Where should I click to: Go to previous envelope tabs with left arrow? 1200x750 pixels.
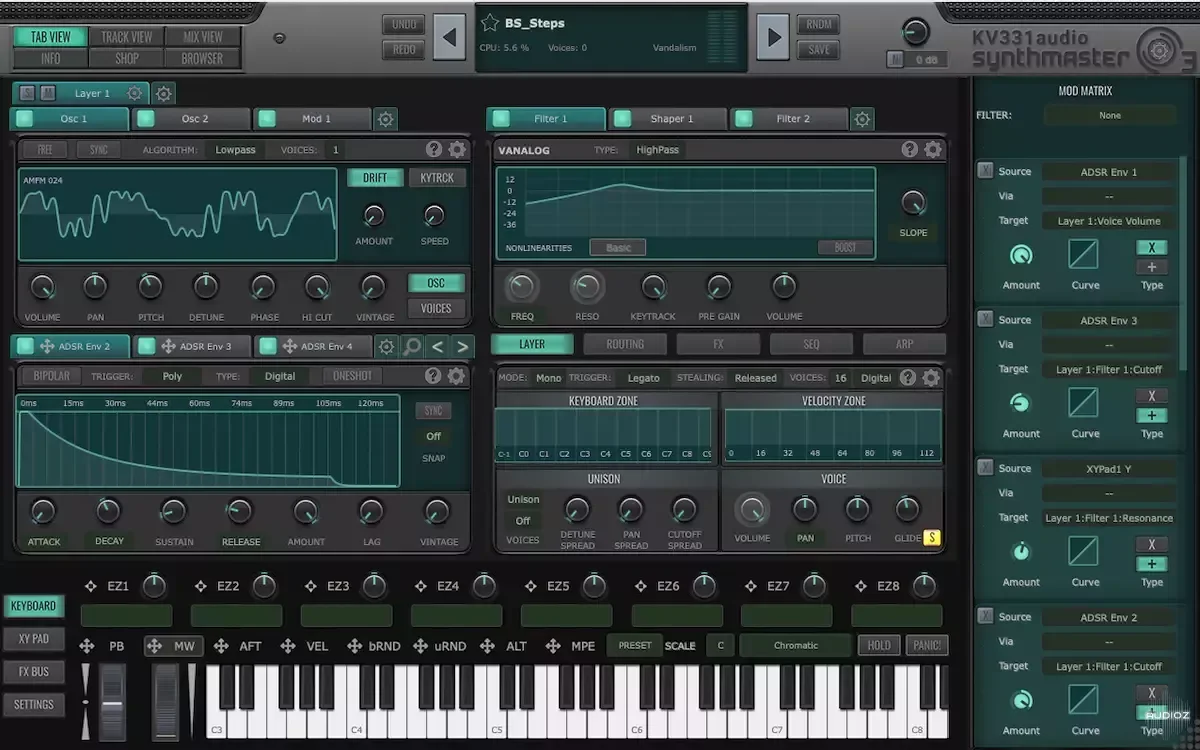[x=437, y=347]
